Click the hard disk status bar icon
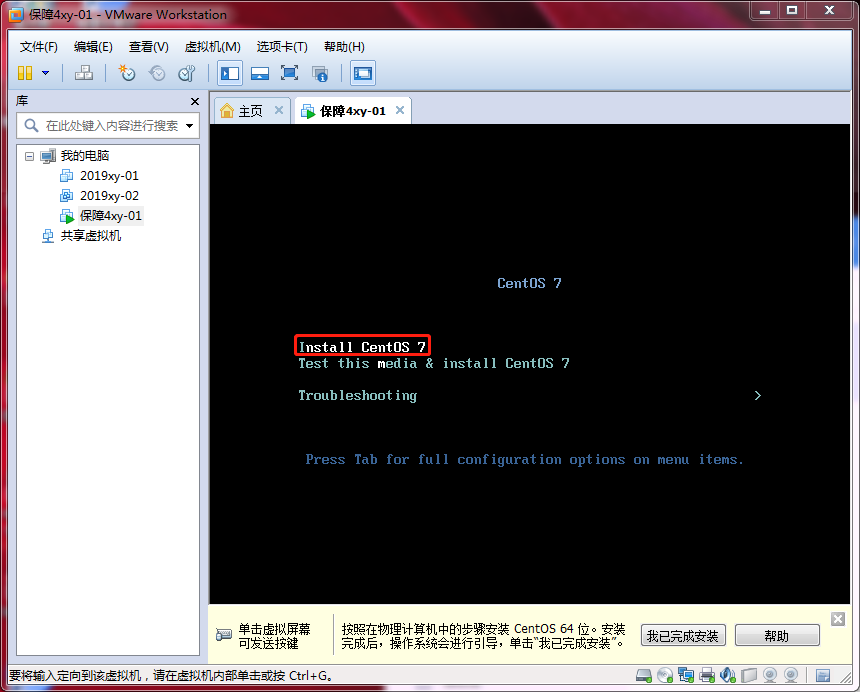860x692 pixels. [x=644, y=675]
